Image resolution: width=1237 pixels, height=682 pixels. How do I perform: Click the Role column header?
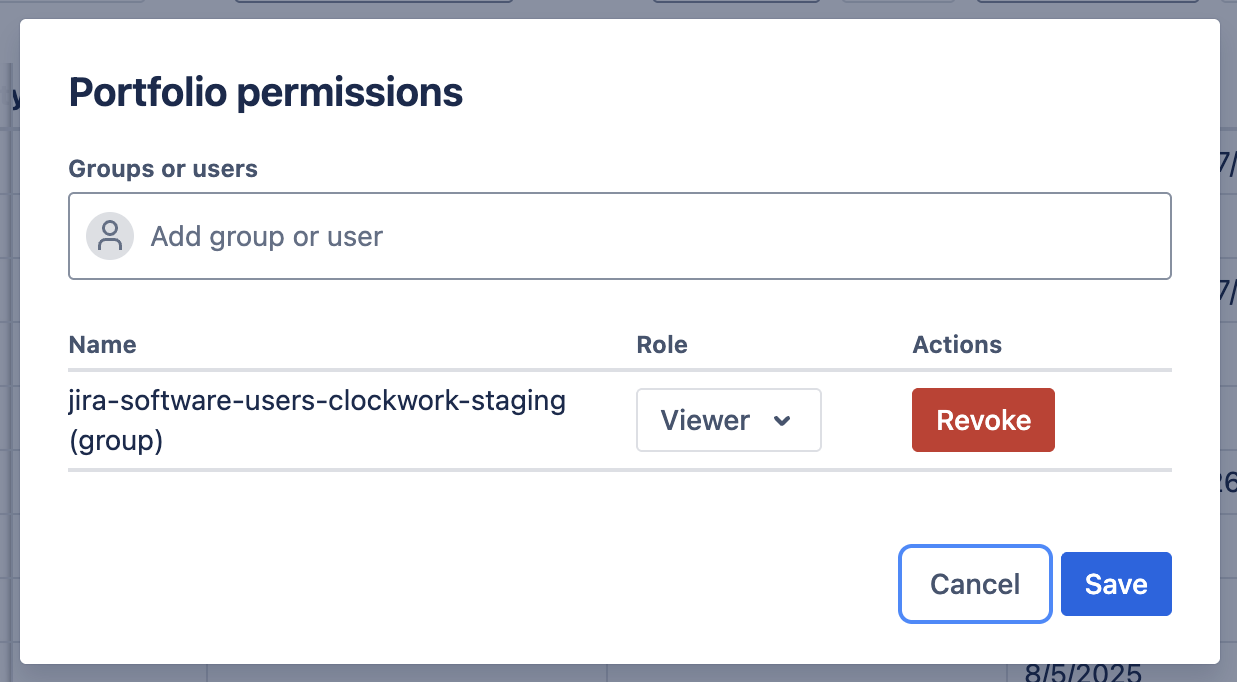point(662,345)
